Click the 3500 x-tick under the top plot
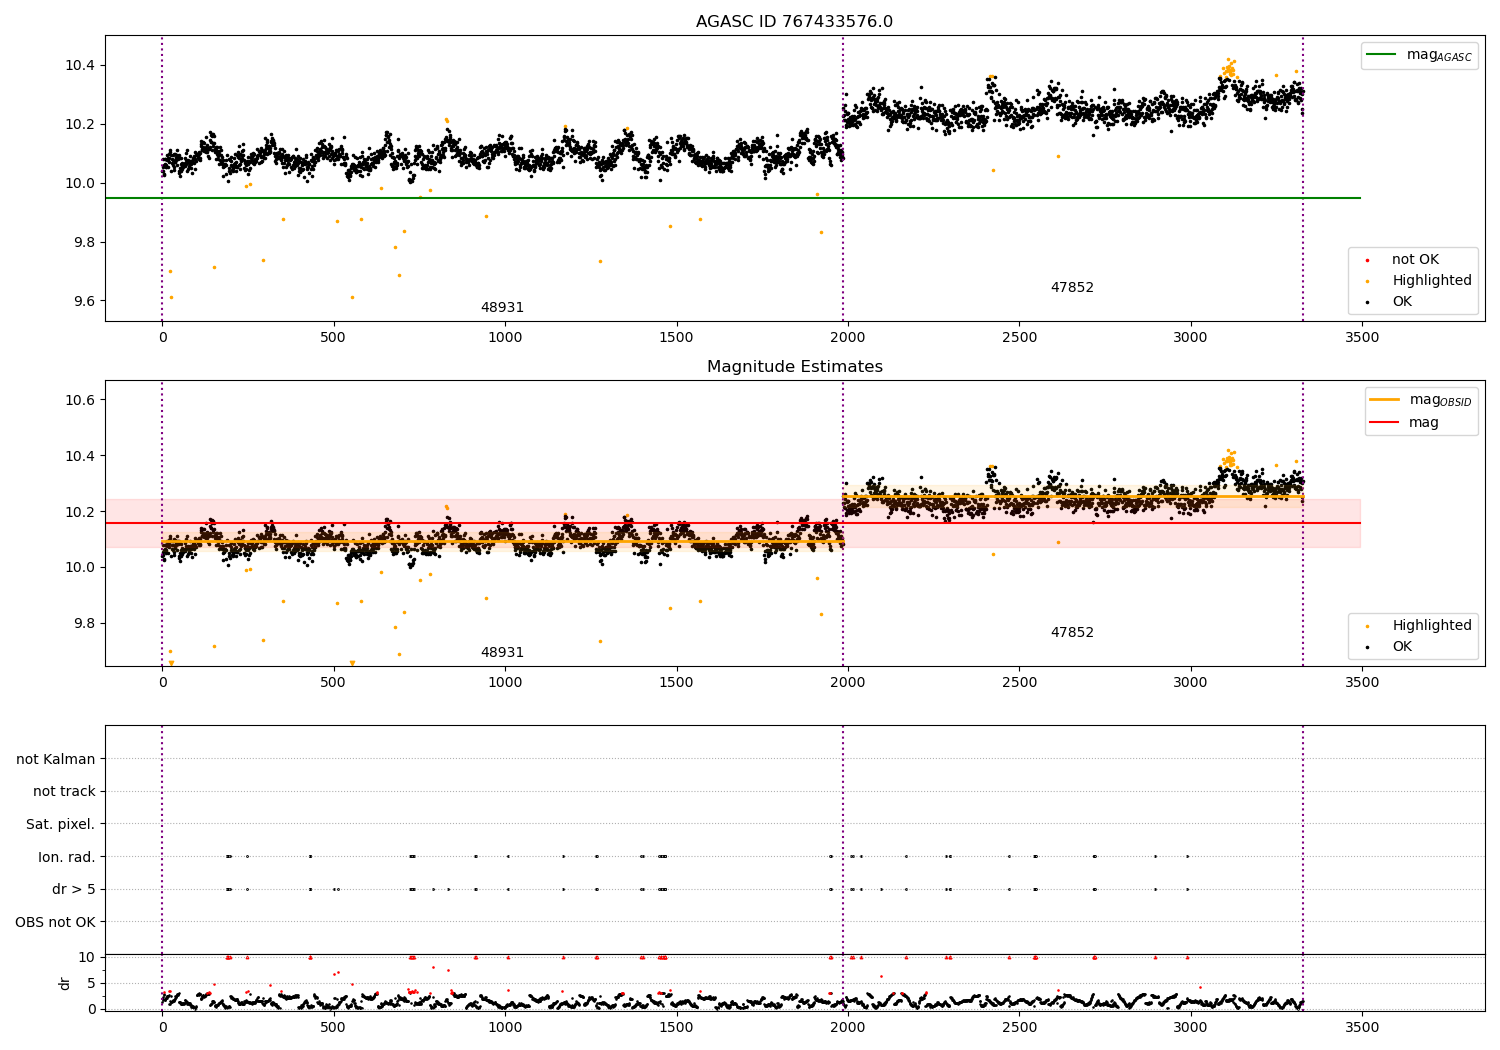This screenshot has width=1500, height=1050. point(1362,338)
